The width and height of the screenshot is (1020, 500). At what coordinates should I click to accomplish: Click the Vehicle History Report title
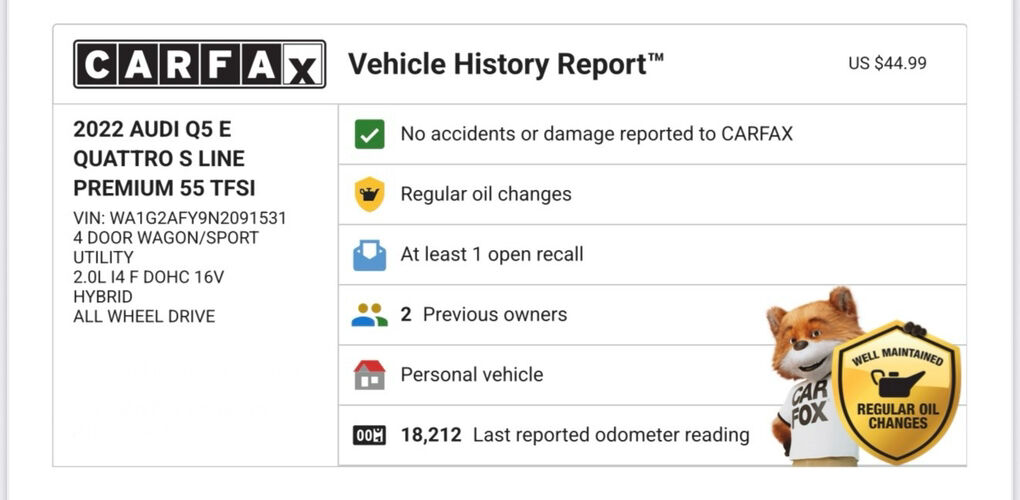[x=506, y=65]
